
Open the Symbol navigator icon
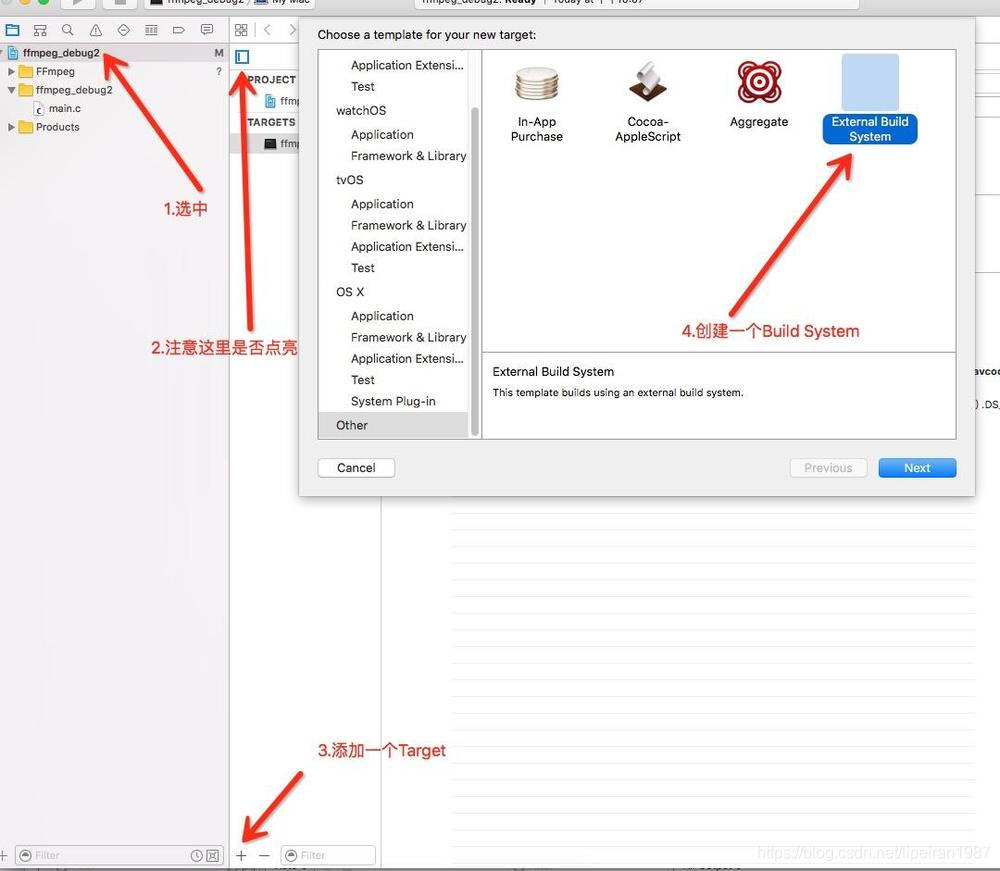[x=40, y=30]
